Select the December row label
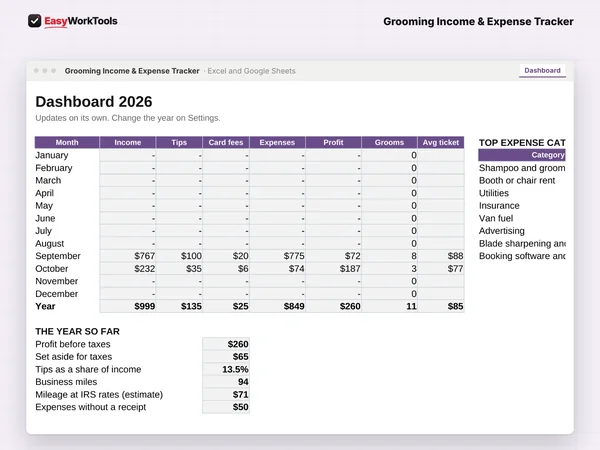600x450 pixels. tap(57, 294)
